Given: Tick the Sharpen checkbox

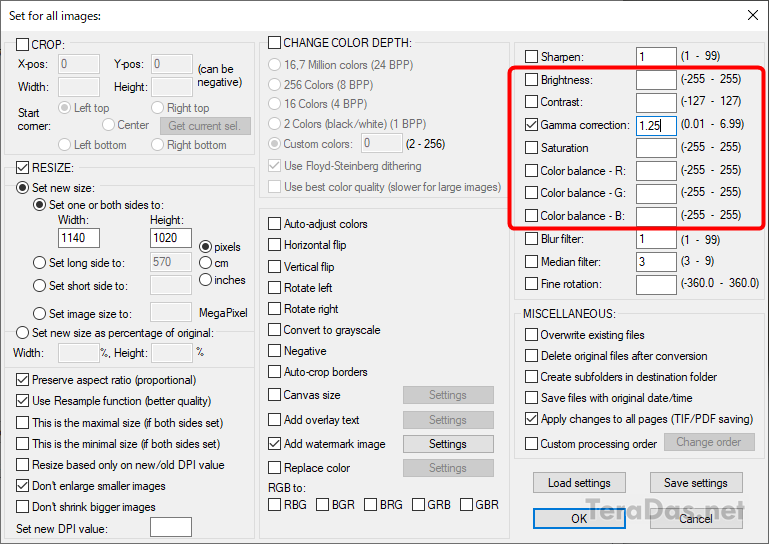Looking at the screenshot, I should pyautogui.click(x=531, y=56).
